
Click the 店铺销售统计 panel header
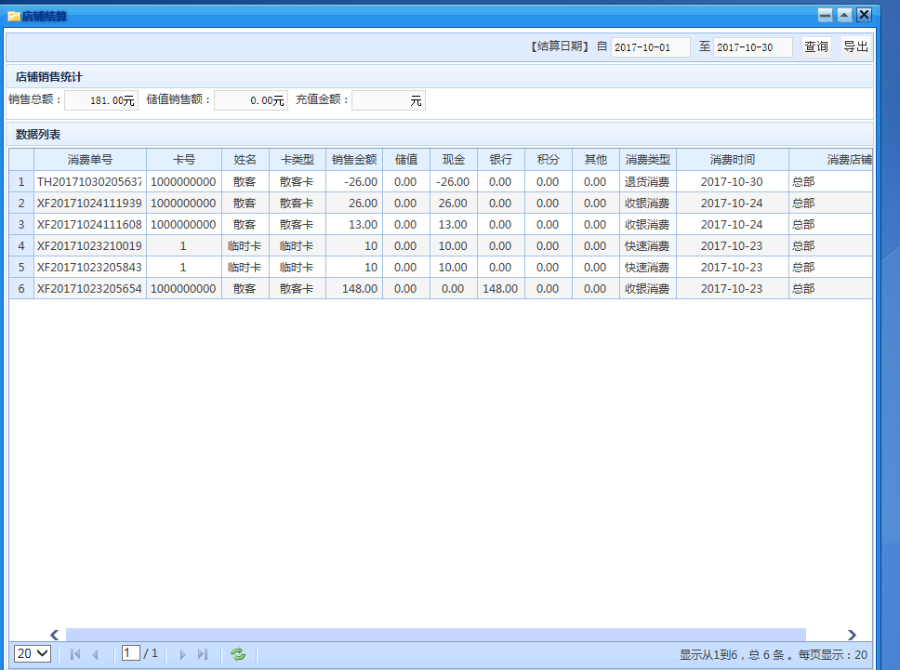coord(440,76)
